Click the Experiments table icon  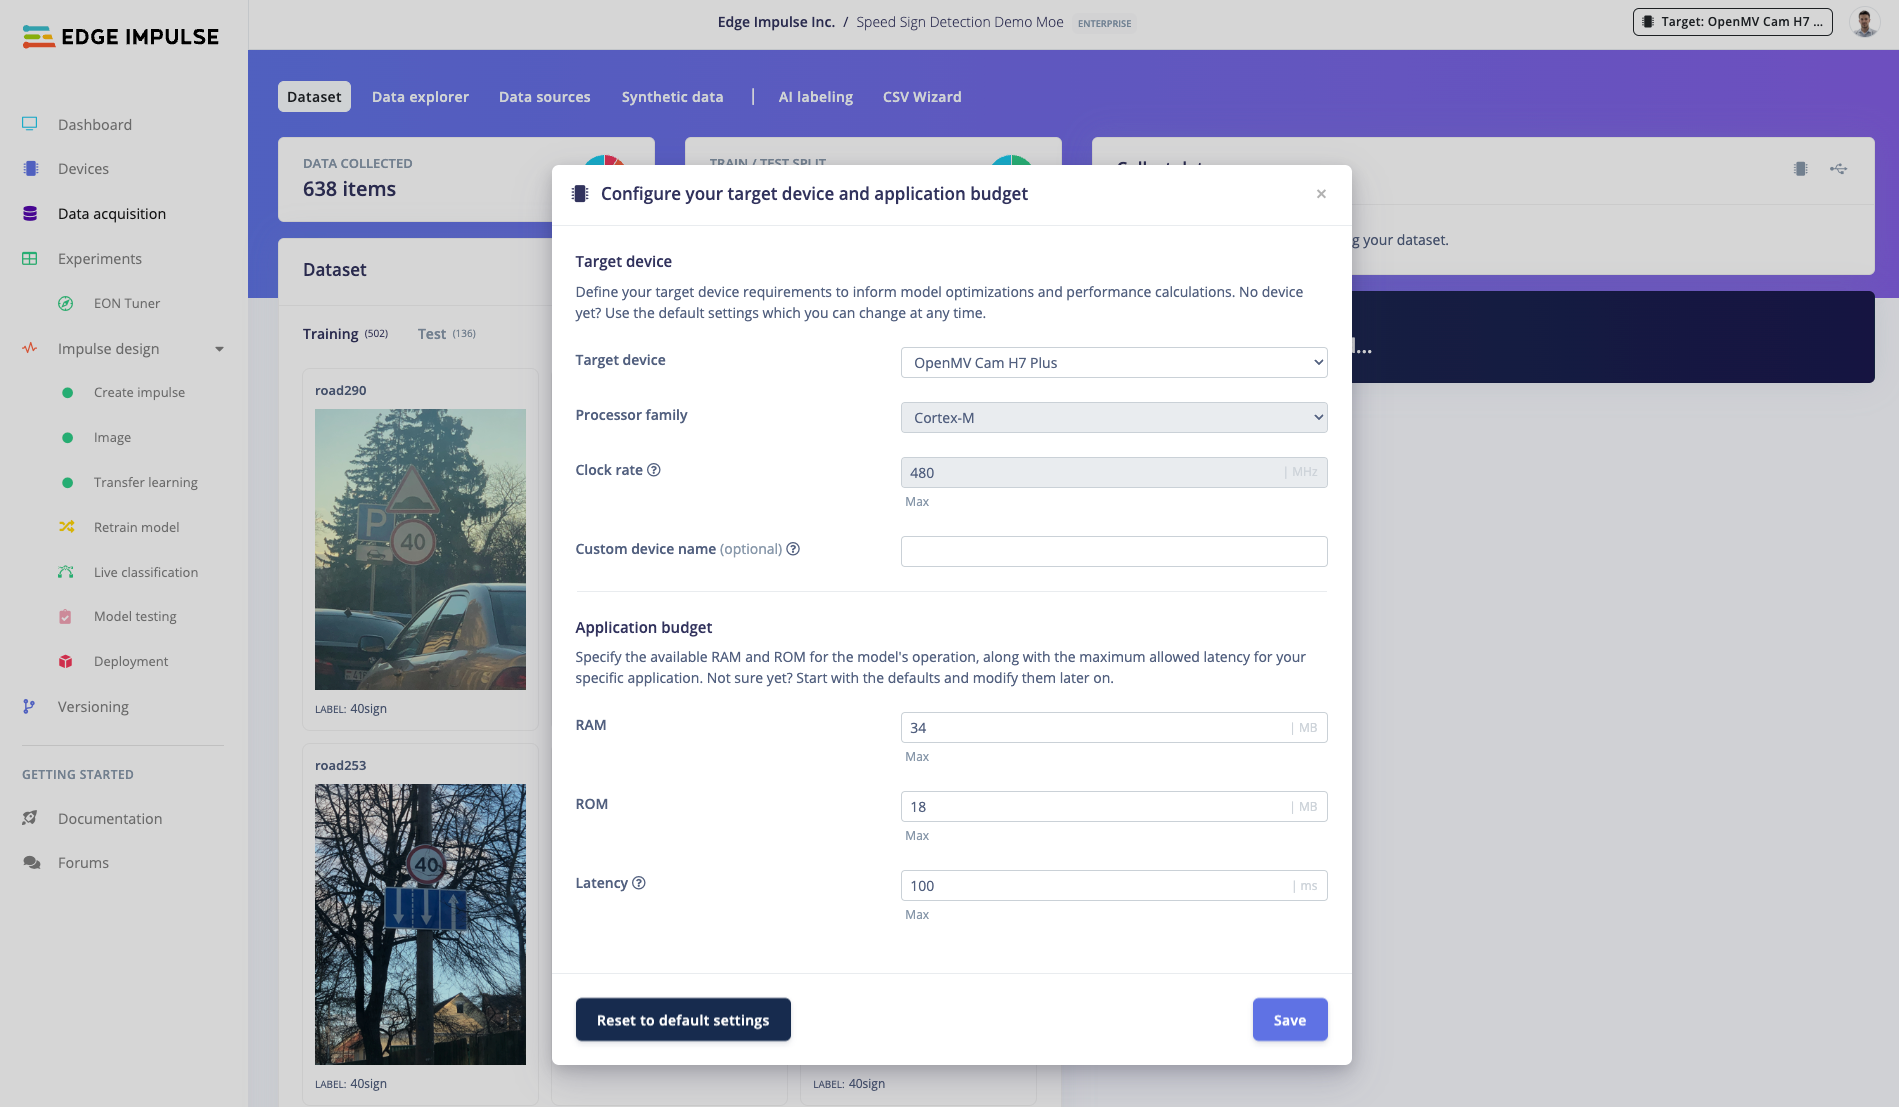point(30,258)
